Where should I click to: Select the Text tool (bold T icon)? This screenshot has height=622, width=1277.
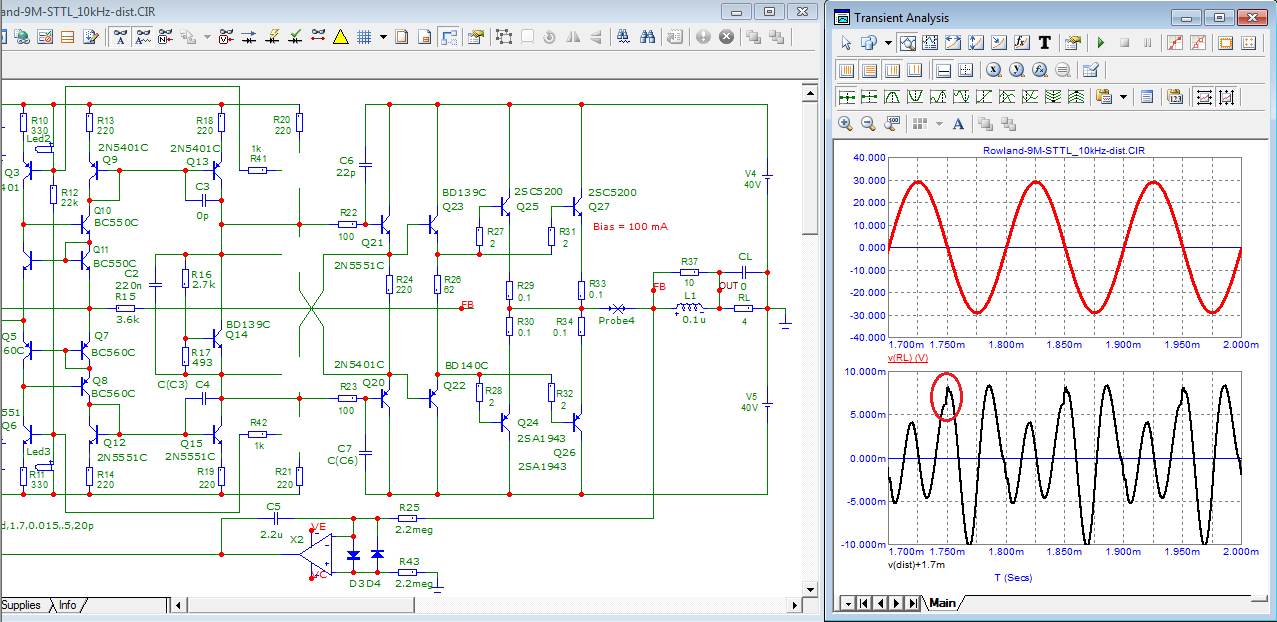coord(1045,43)
